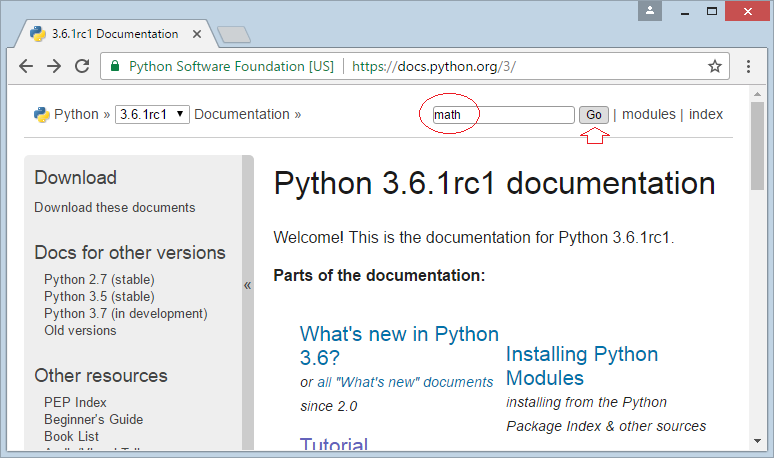Open the Chrome three-dot menu
This screenshot has width=774, height=458.
pos(748,66)
